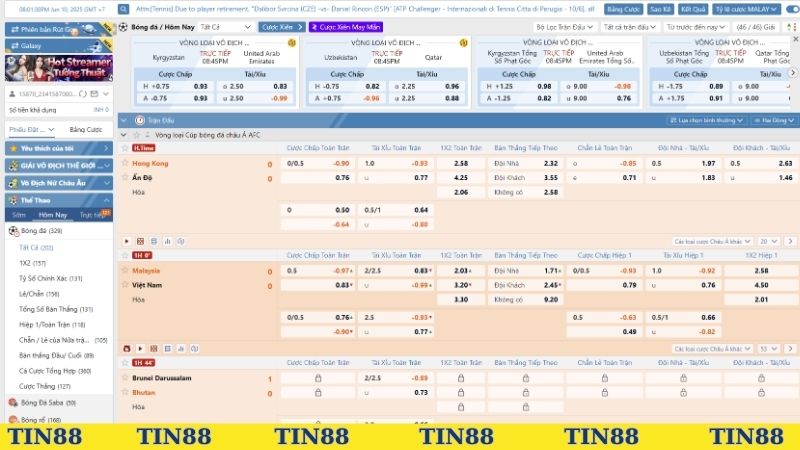The width and height of the screenshot is (800, 450).
Task: Select Tổng Số Bàn Thắng market
Action: [56, 309]
